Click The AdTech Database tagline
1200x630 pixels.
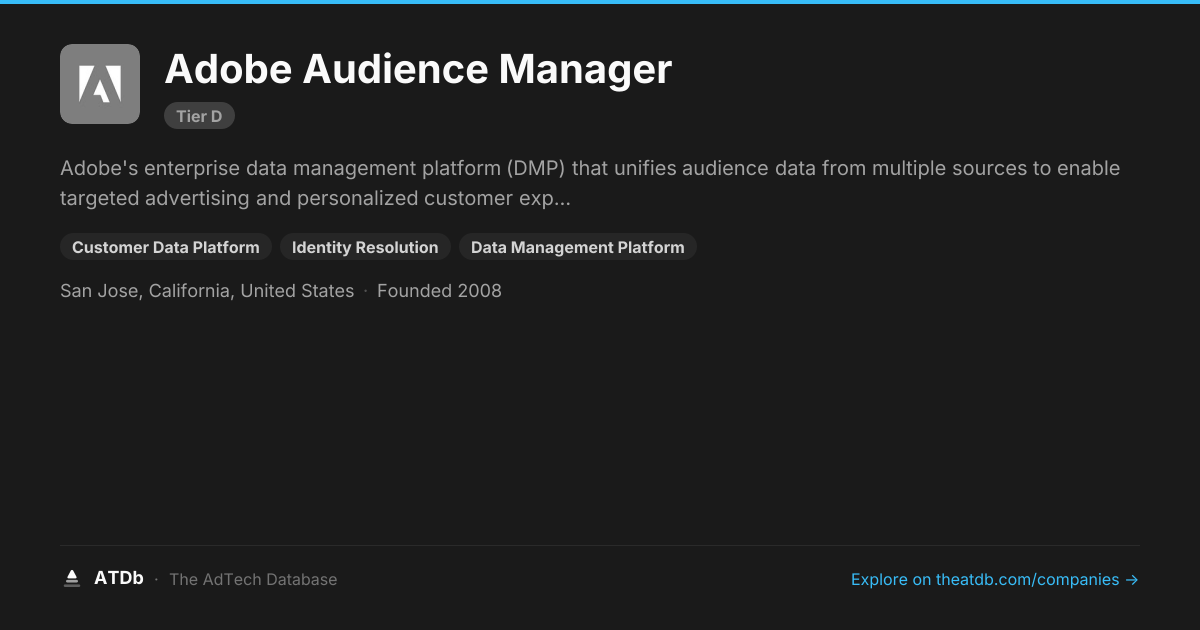click(x=253, y=579)
